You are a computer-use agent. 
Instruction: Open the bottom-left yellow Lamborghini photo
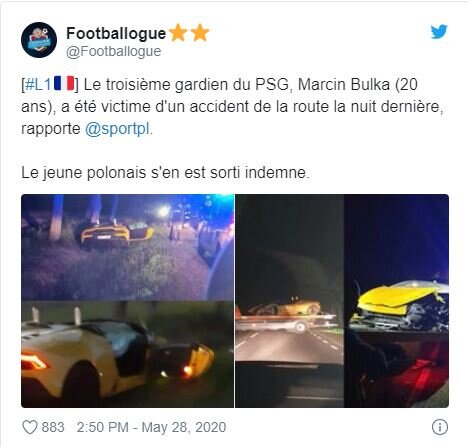click(x=128, y=354)
